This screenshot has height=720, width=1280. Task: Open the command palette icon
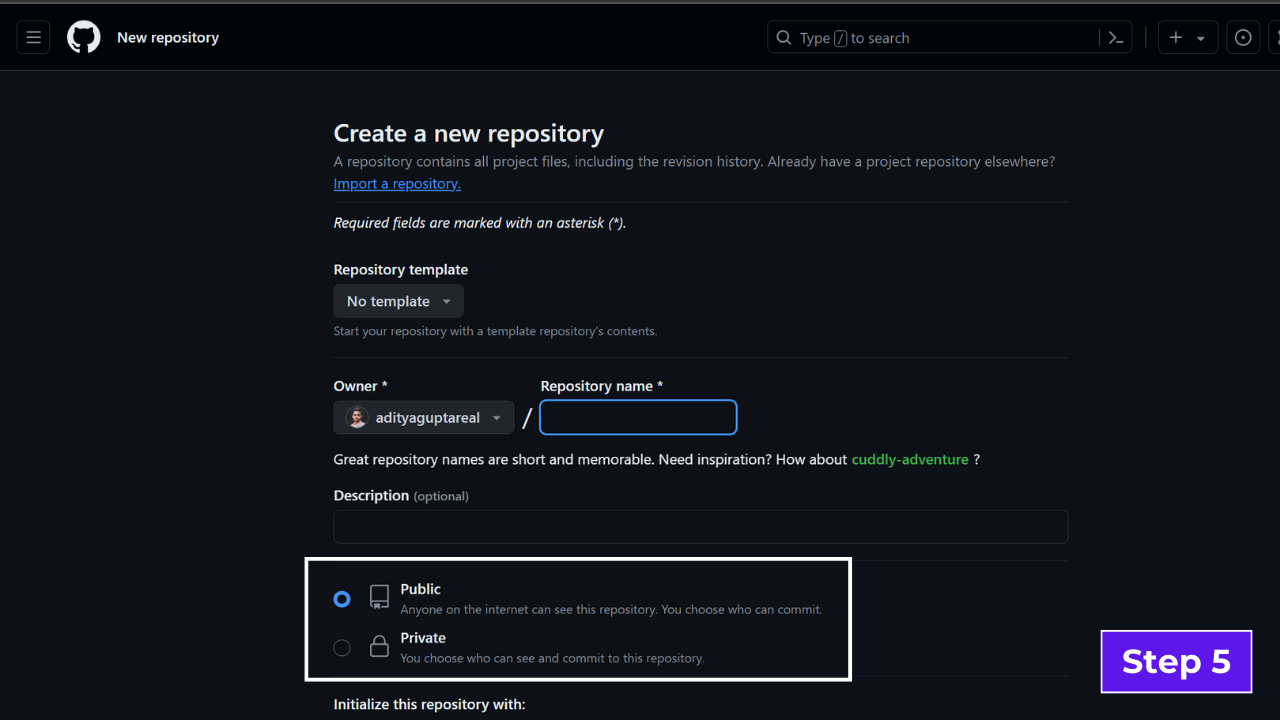tap(1116, 38)
